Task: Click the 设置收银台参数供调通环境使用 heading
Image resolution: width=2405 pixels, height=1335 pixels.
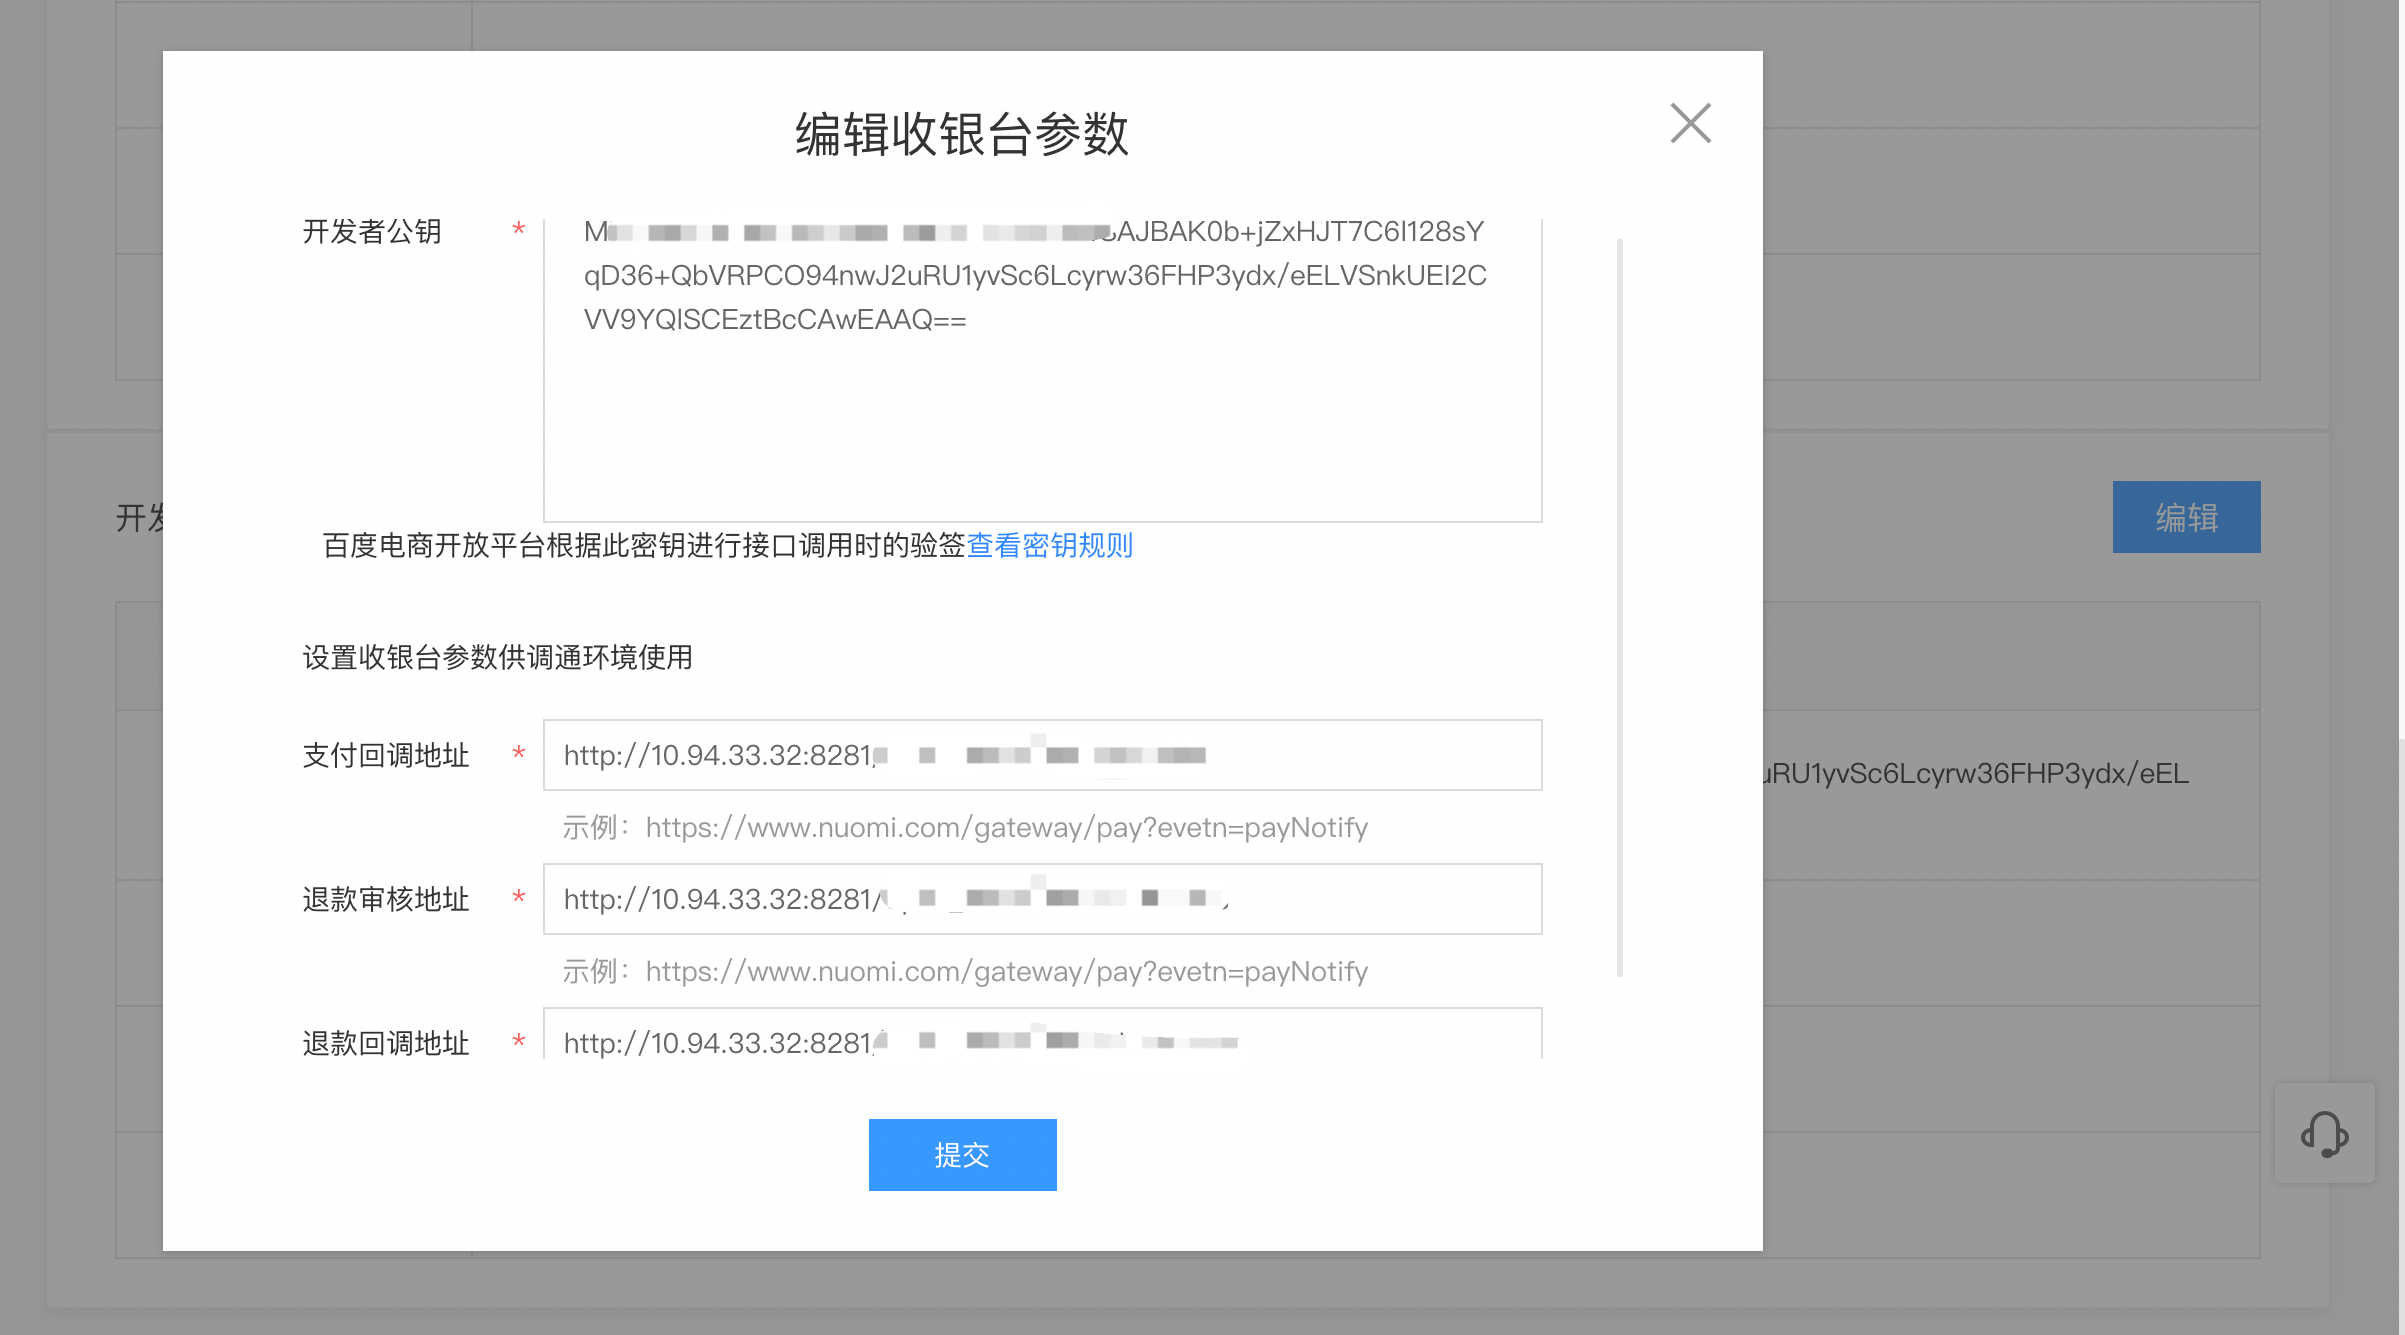Action: 498,657
